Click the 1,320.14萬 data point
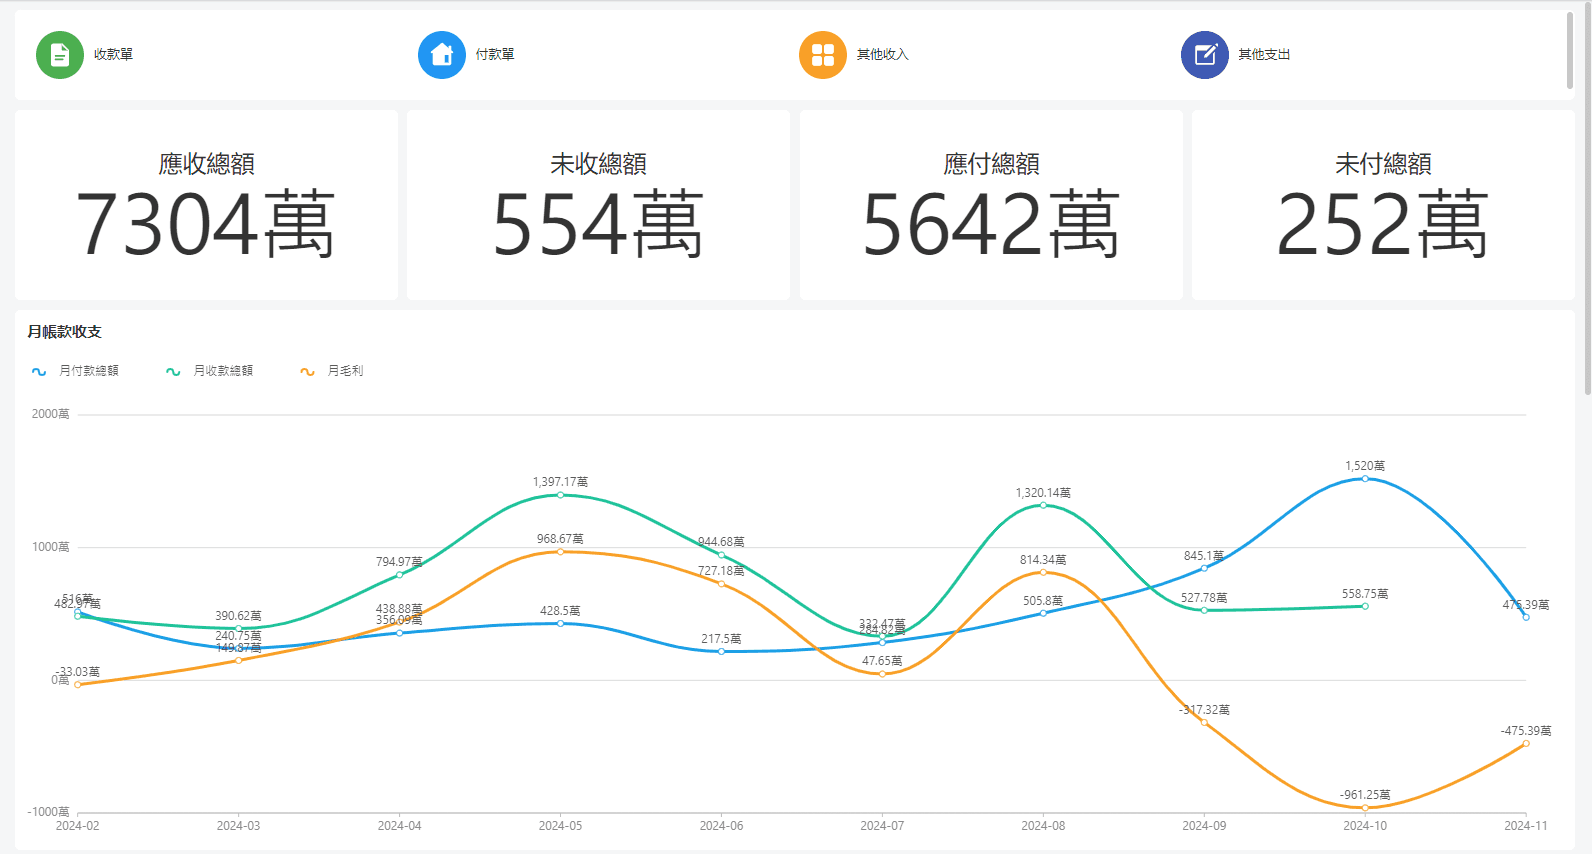The image size is (1592, 854). coord(1043,505)
